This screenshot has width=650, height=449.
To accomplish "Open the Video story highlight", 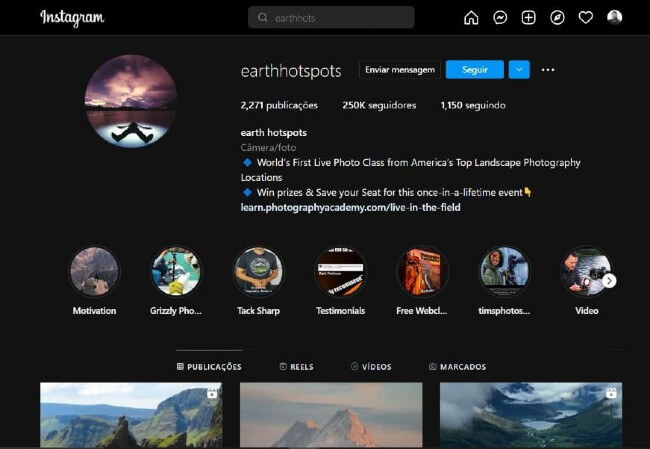I will click(586, 271).
